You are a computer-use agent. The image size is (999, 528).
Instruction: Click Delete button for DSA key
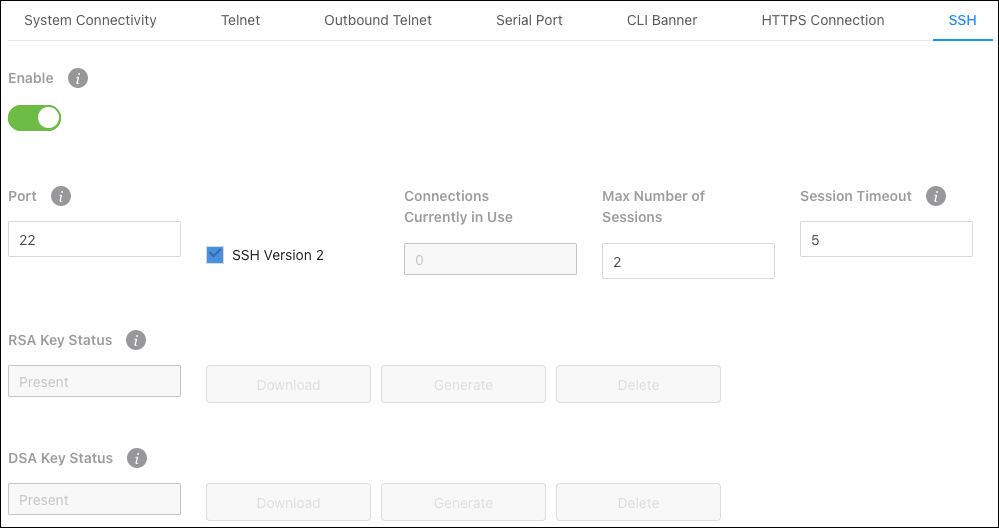point(638,503)
